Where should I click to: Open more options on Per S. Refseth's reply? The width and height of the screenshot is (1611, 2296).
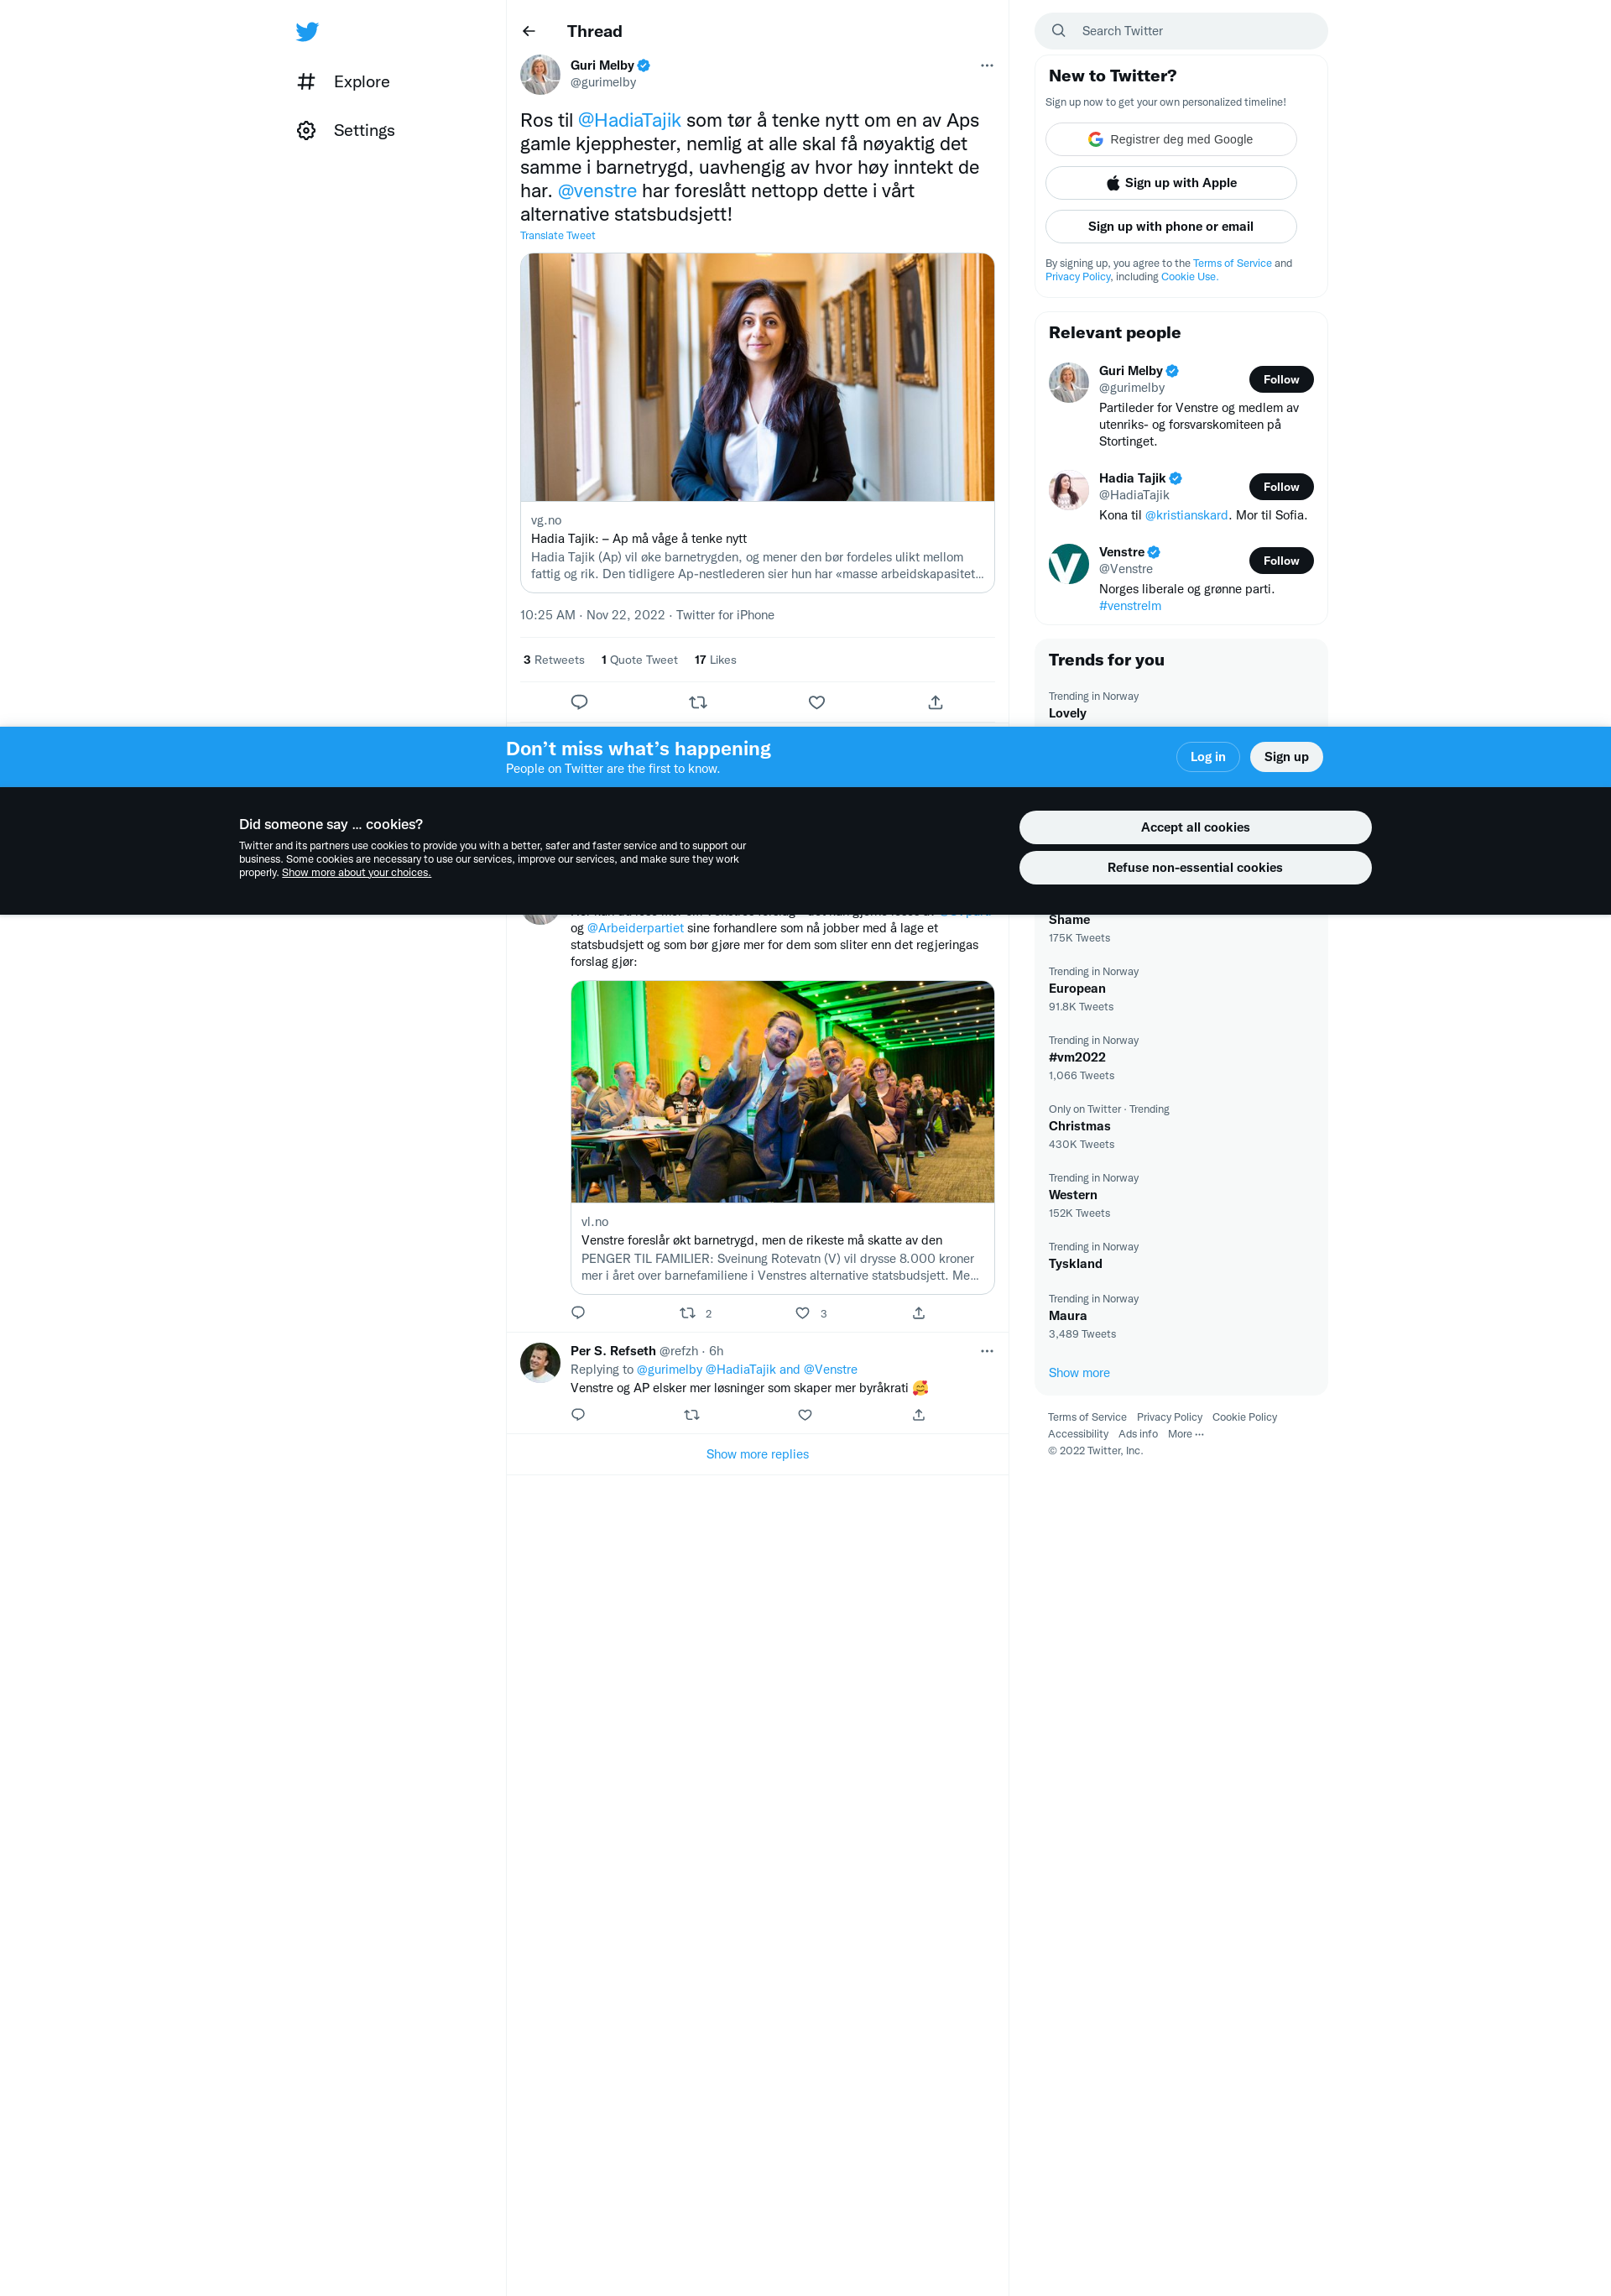987,1351
